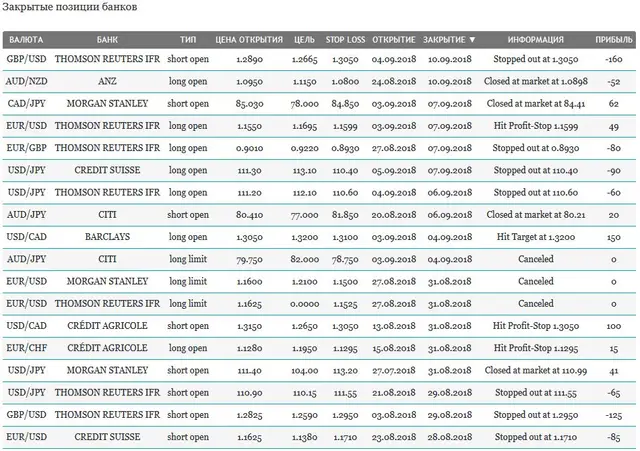Click the target price 104.00 cell
Image resolution: width=640 pixels, height=451 pixels.
304,371
